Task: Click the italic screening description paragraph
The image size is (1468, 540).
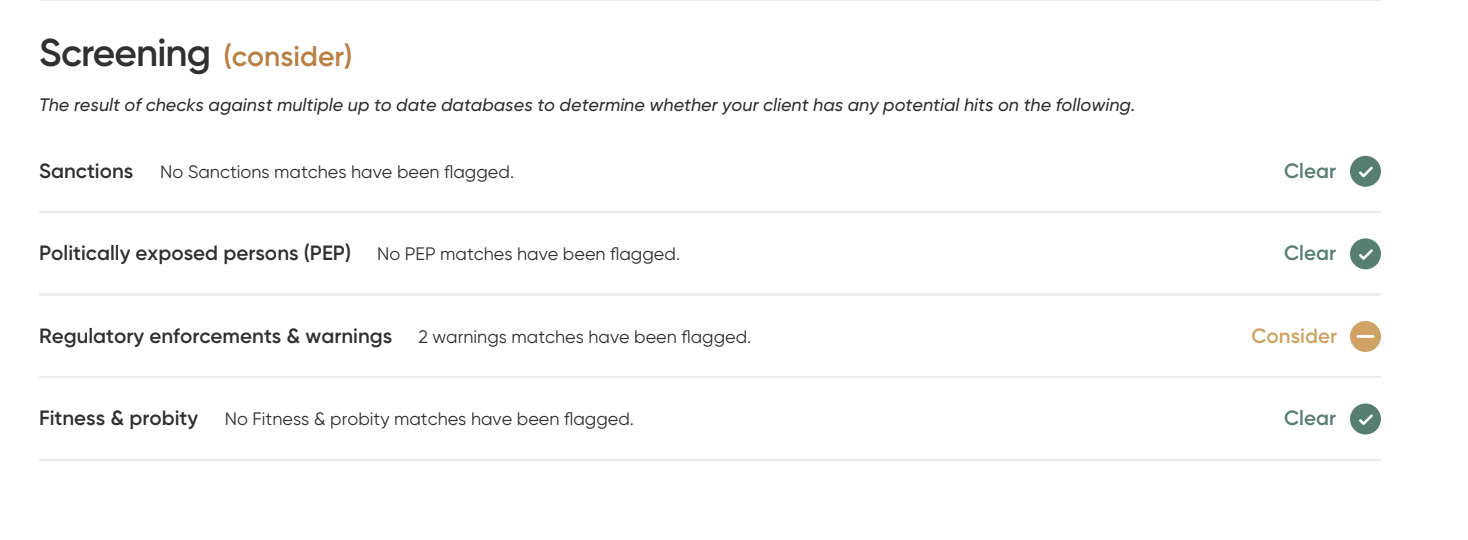Action: coord(587,106)
